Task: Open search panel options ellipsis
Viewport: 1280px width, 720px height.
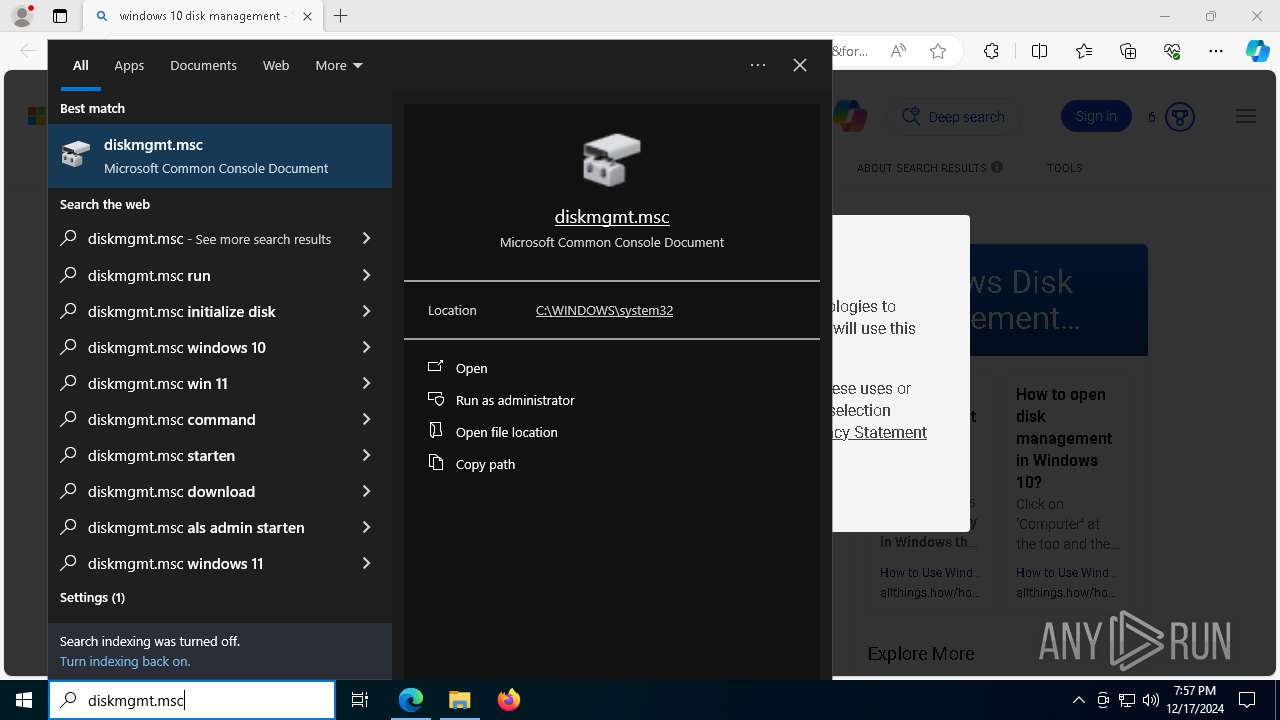Action: [x=758, y=65]
